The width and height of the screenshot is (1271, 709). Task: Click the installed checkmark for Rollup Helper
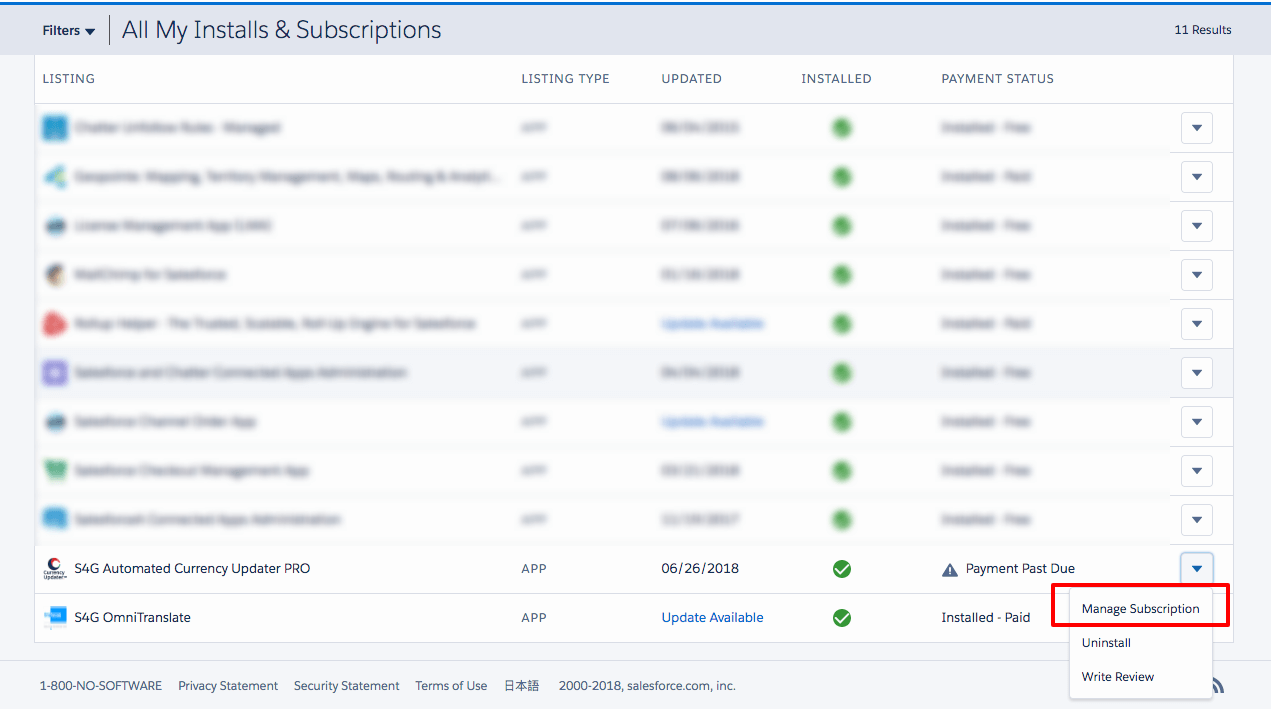[842, 324]
